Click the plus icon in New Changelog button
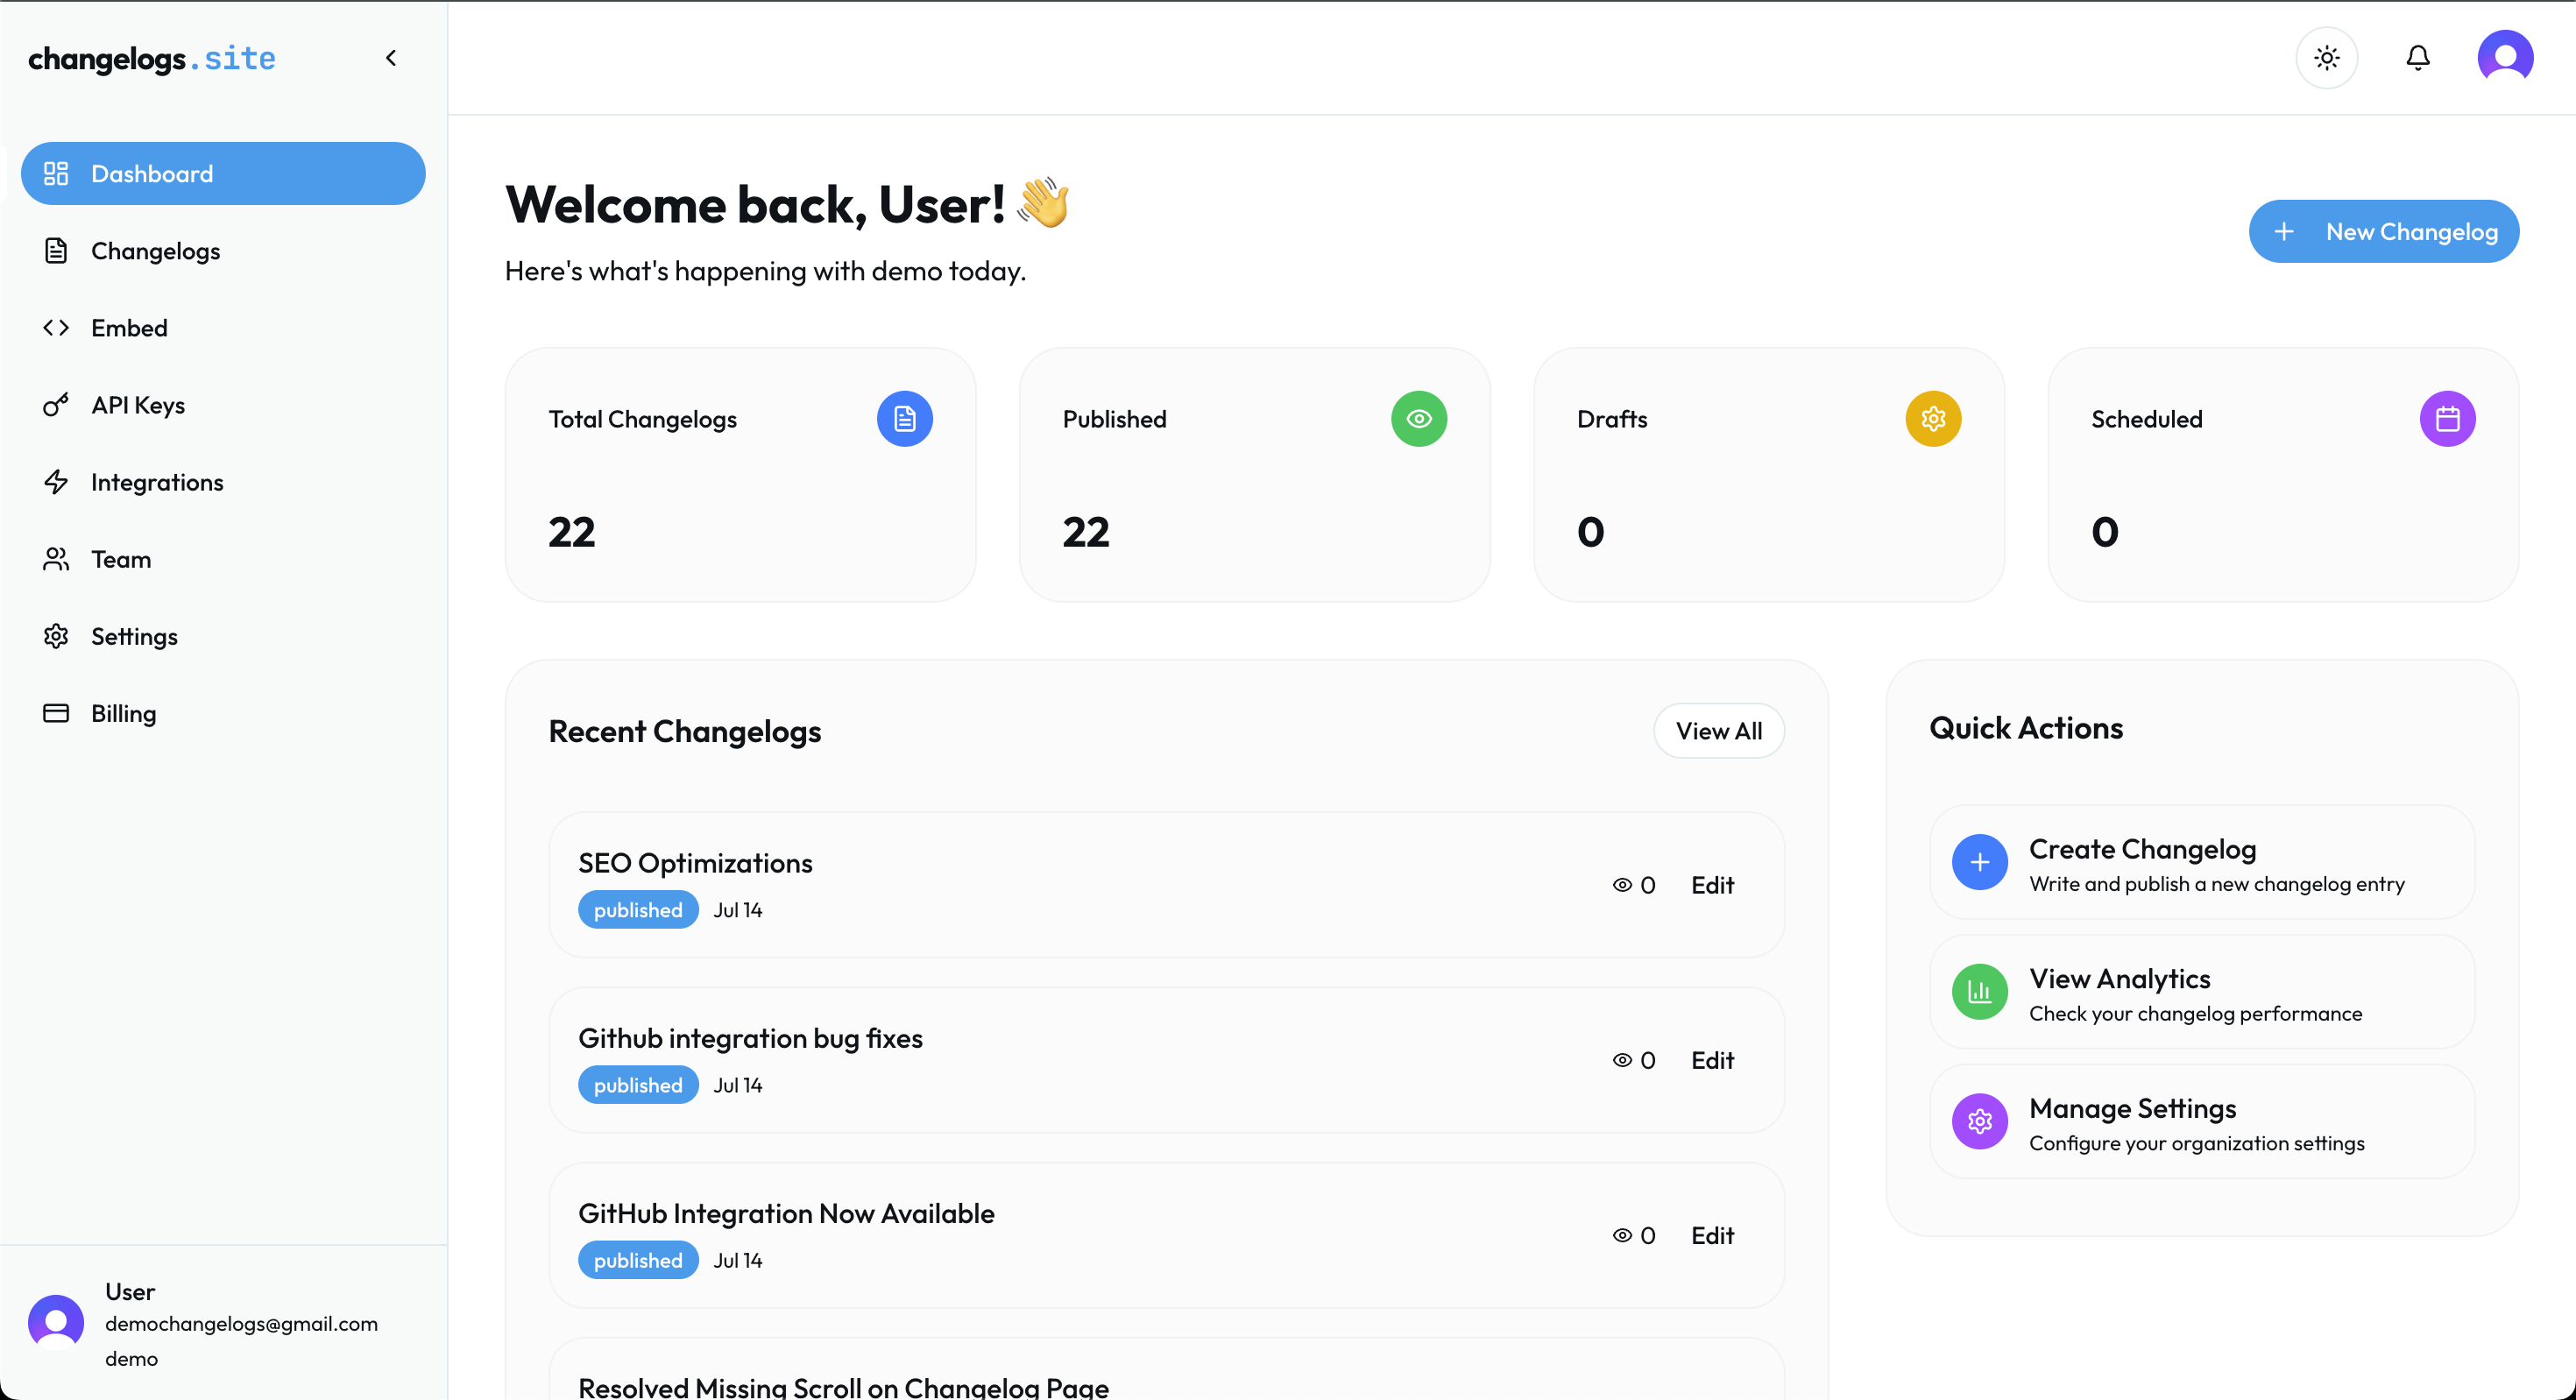2576x1400 pixels. pyautogui.click(x=2284, y=231)
